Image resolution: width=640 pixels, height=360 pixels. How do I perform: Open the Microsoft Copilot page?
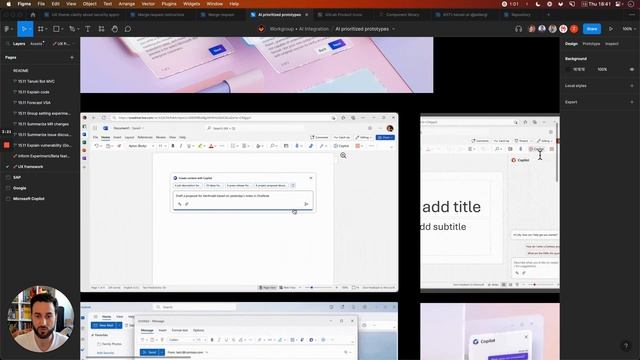(x=29, y=198)
